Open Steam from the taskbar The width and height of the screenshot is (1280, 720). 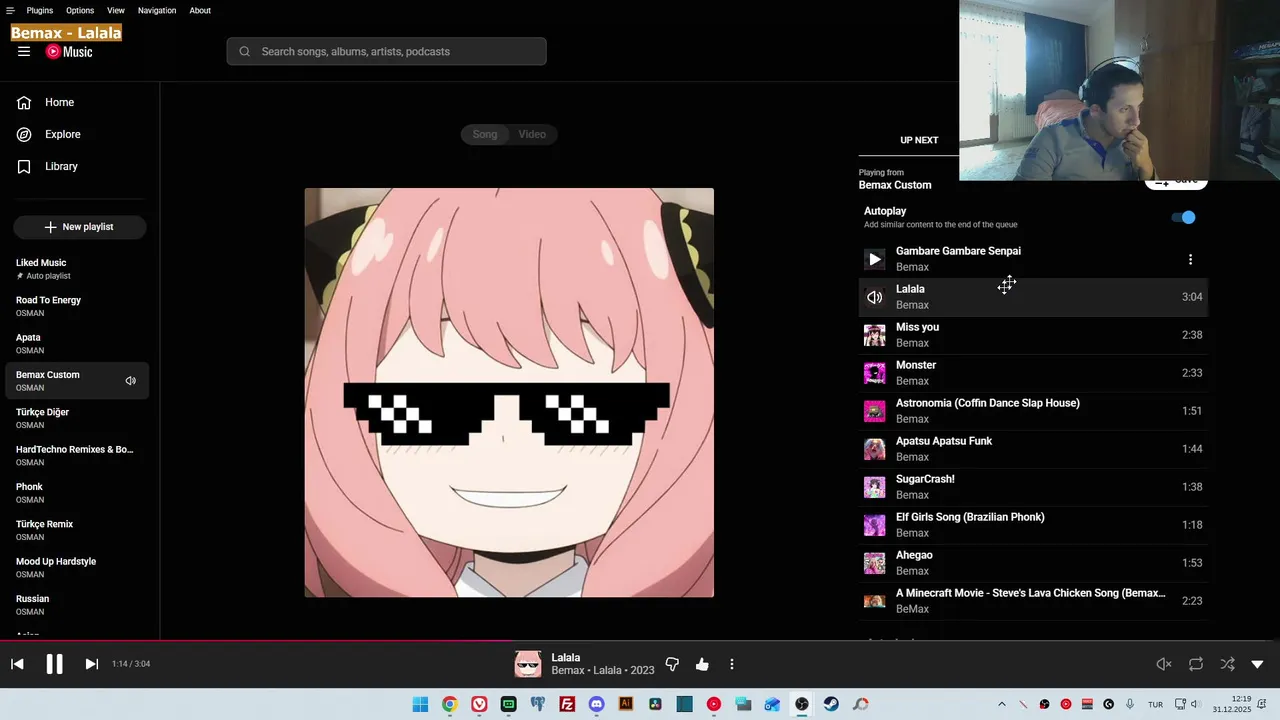pos(831,704)
